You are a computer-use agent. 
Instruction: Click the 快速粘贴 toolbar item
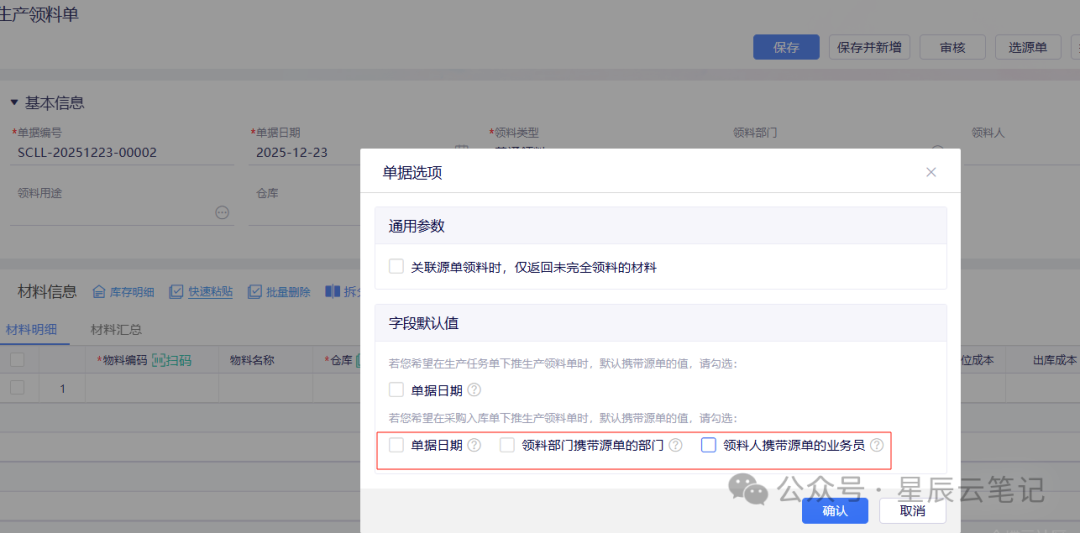click(x=200, y=292)
